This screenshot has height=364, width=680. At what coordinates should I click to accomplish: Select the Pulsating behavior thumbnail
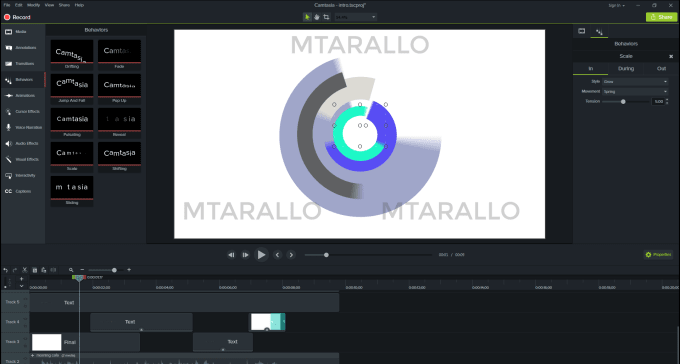72,123
